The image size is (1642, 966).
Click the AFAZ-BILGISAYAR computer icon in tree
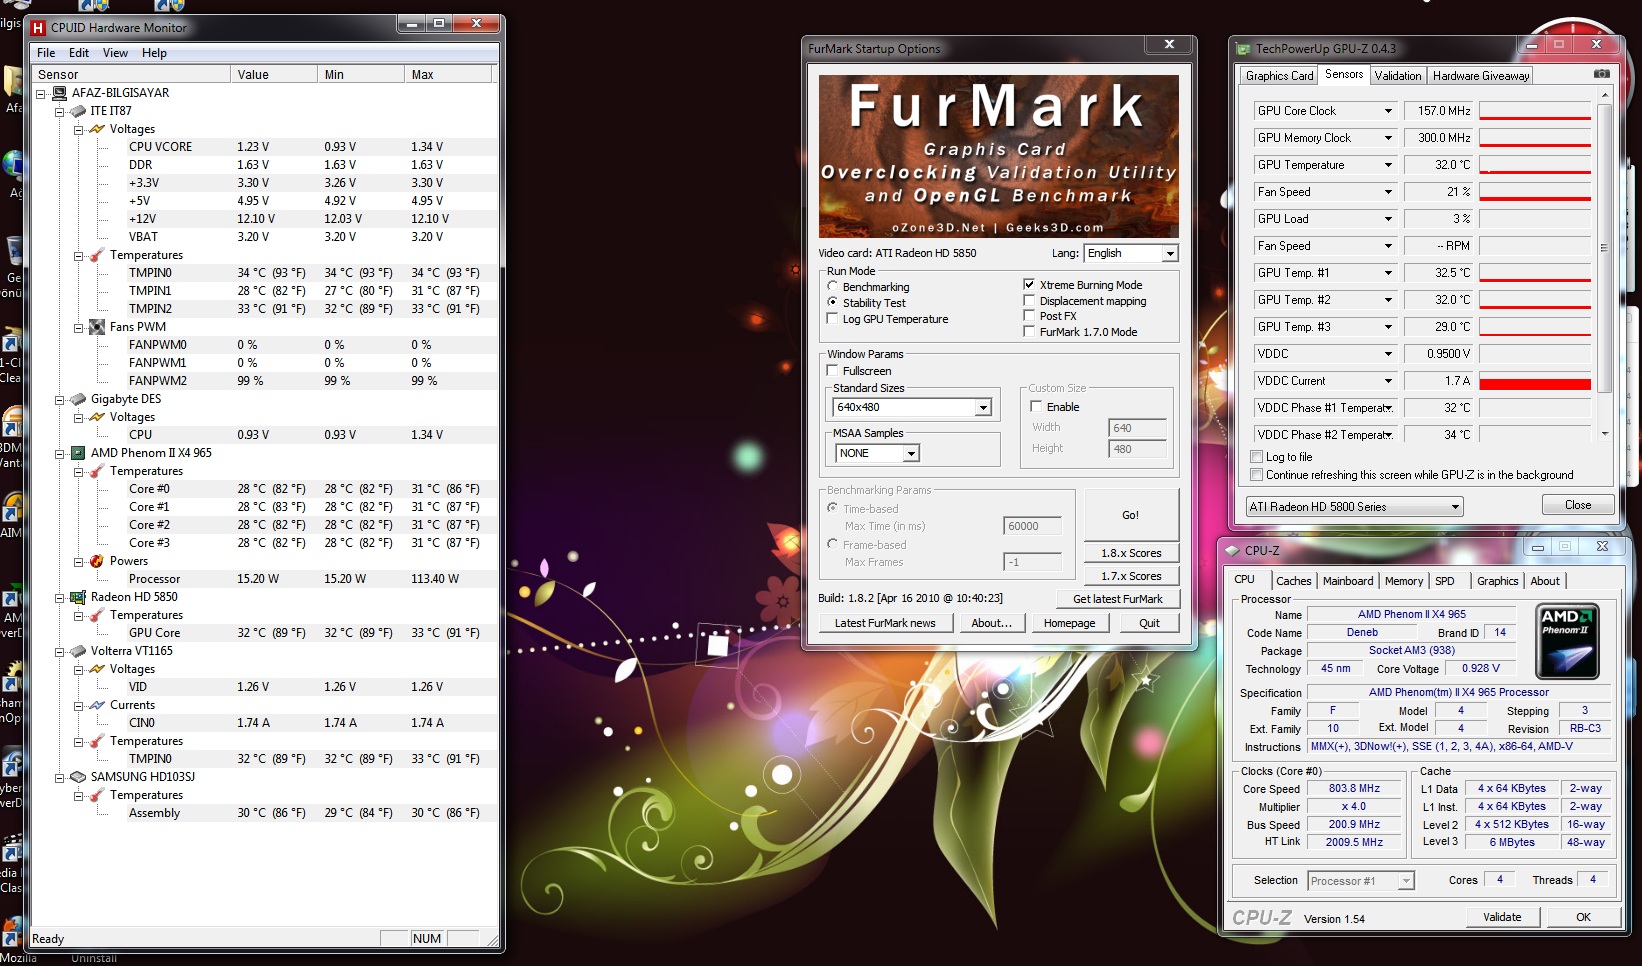(60, 93)
